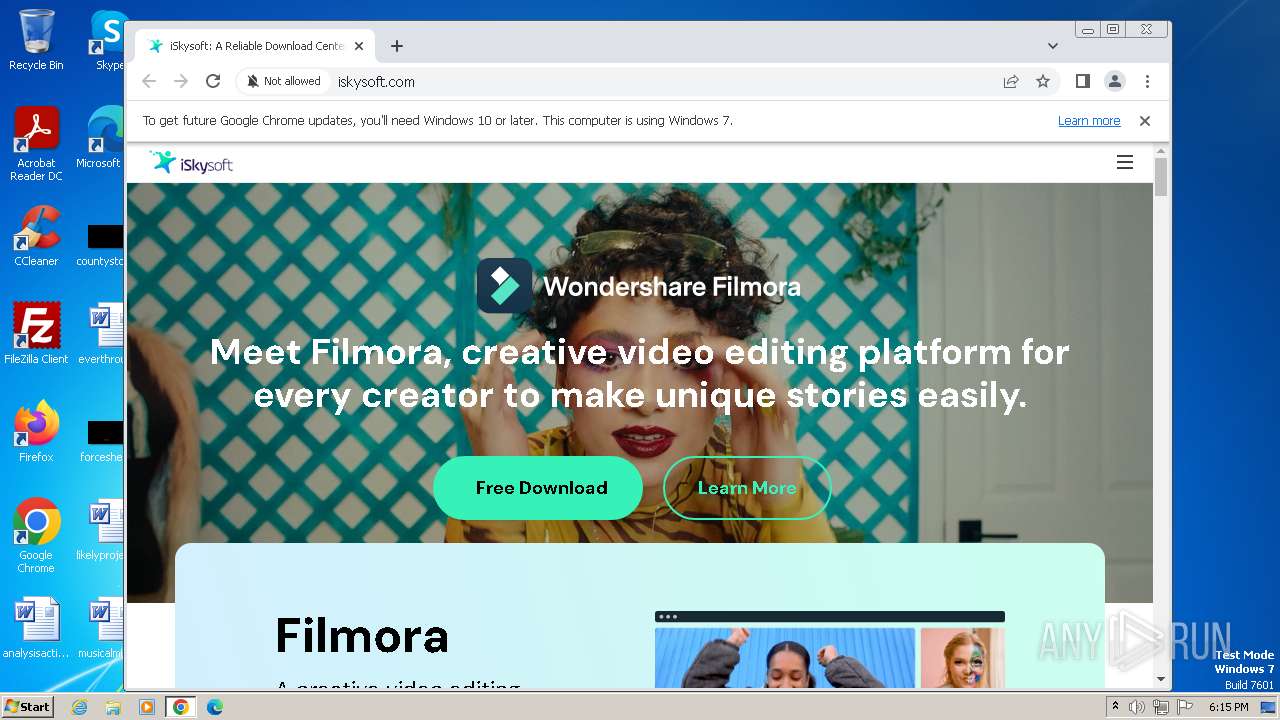Open Skype desktop shortcut
Screen dimensions: 1280x720
click(x=108, y=40)
